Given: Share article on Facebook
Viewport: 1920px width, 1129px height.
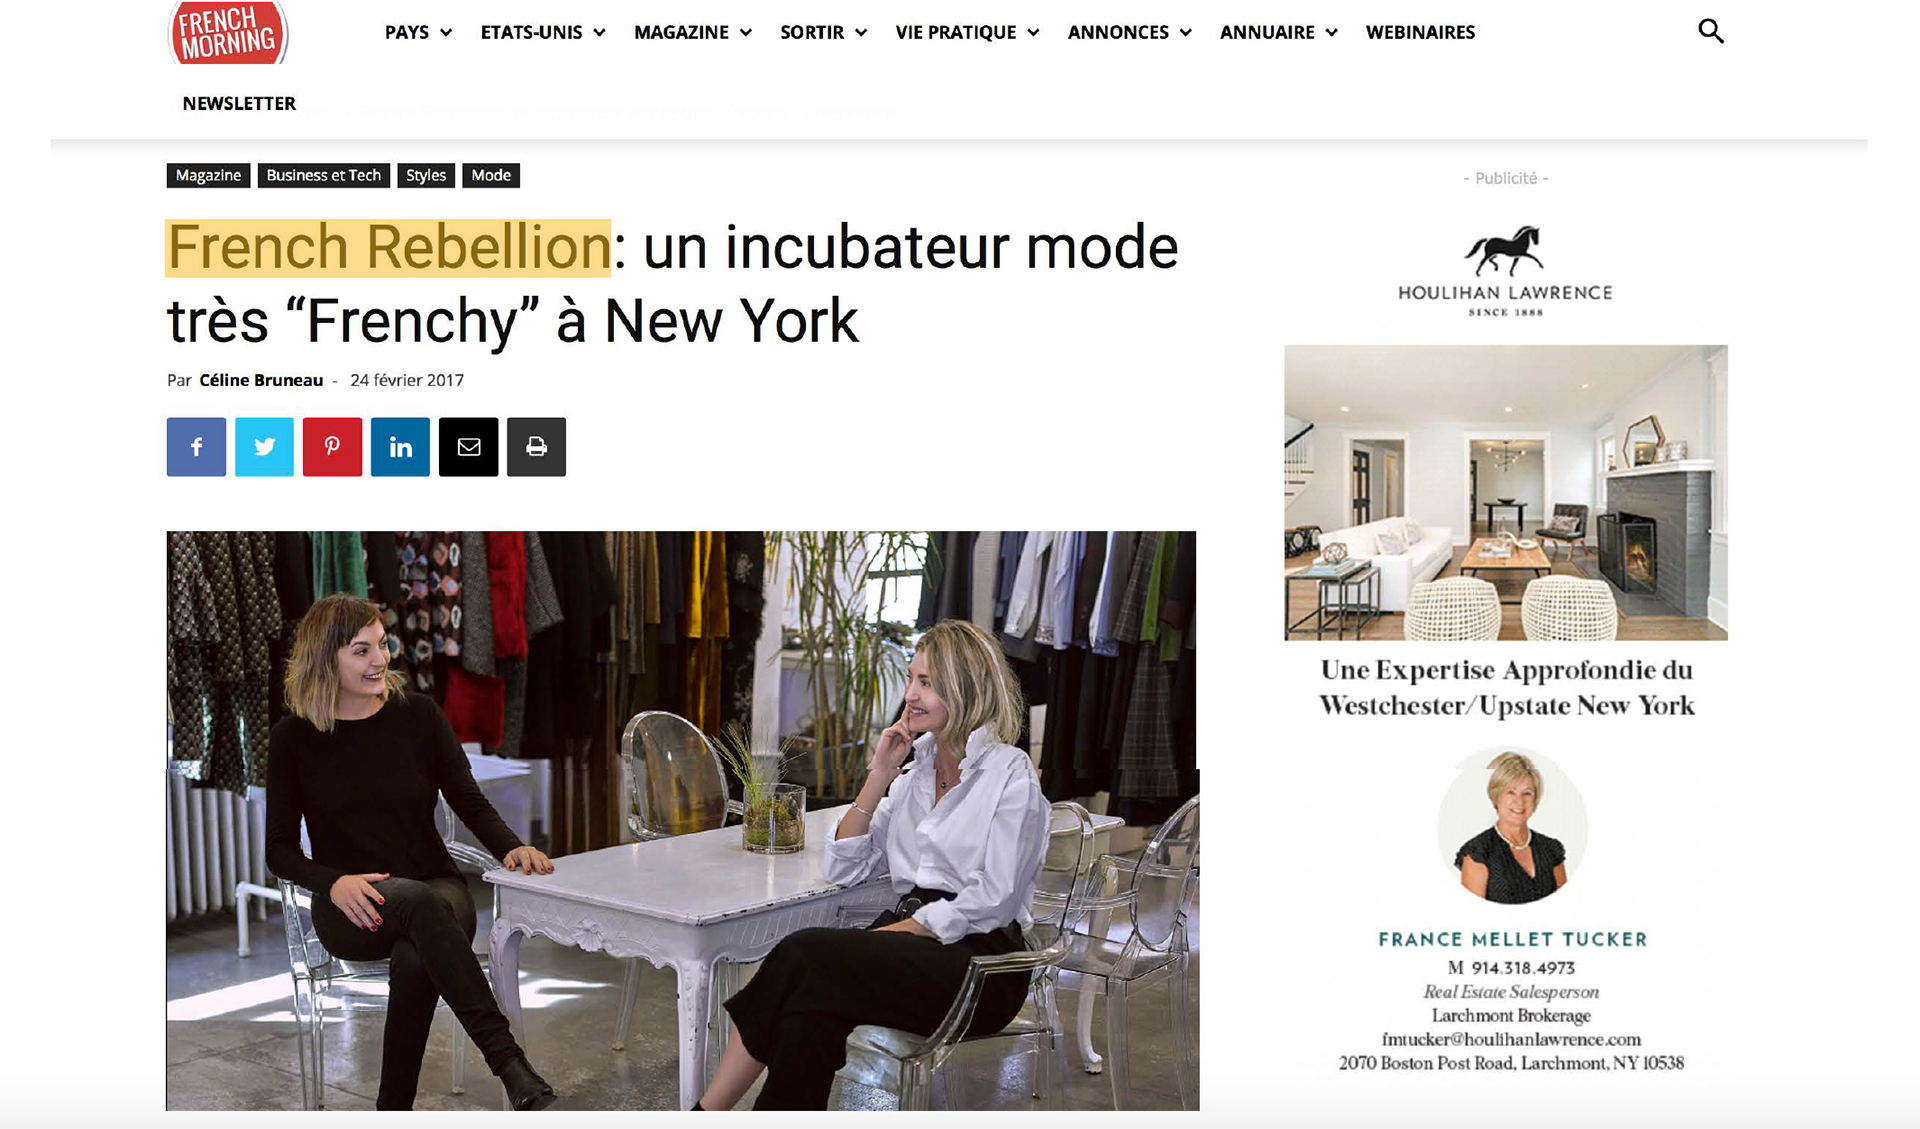Looking at the screenshot, I should click(x=196, y=447).
